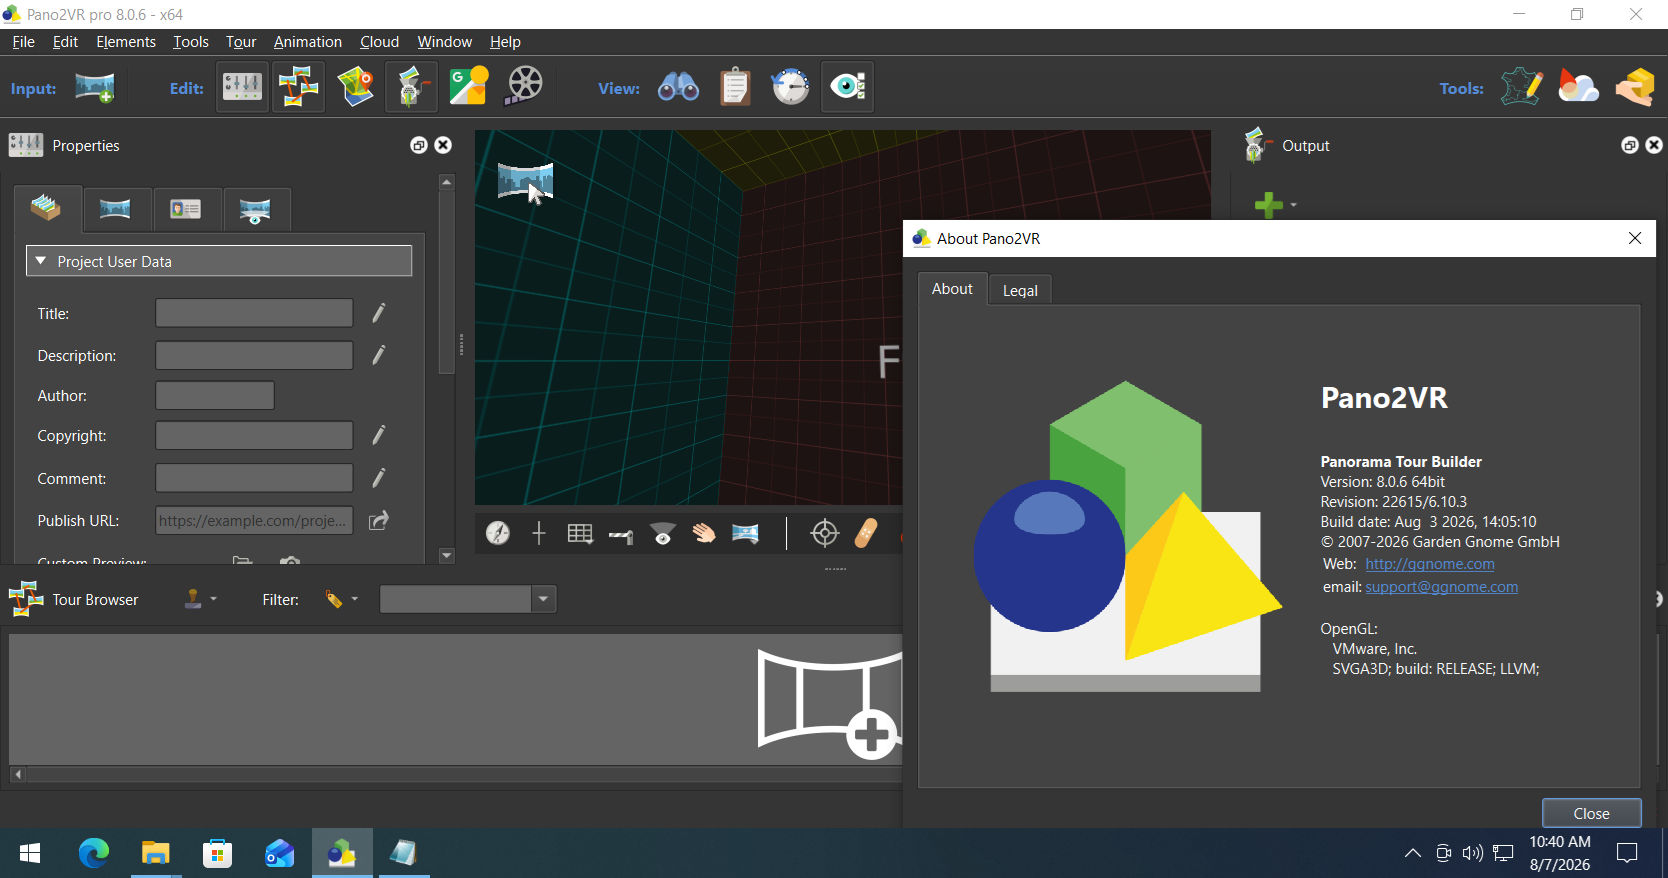Toggle the Output grinder button in Edit toolbar
This screenshot has height=878, width=1668.
coord(412,87)
